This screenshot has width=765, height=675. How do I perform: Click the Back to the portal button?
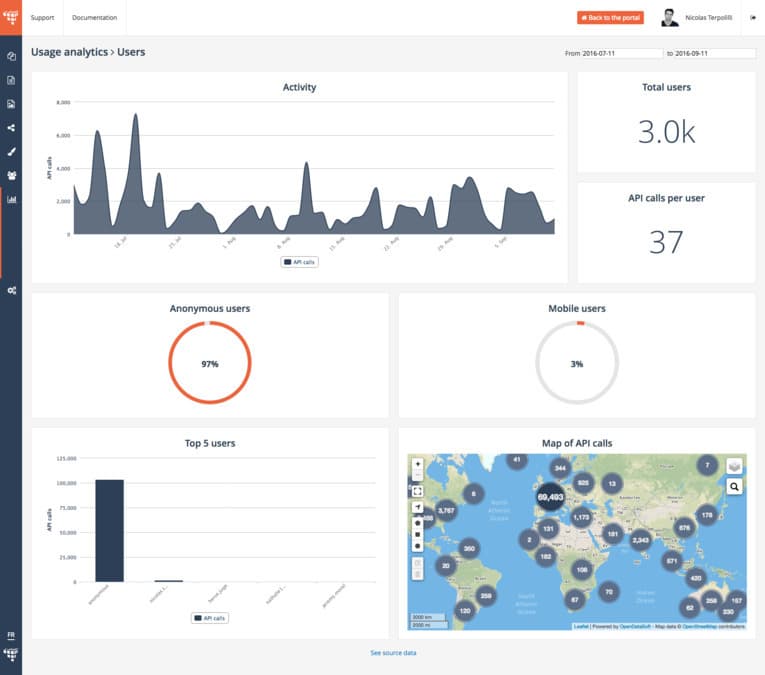pyautogui.click(x=610, y=18)
